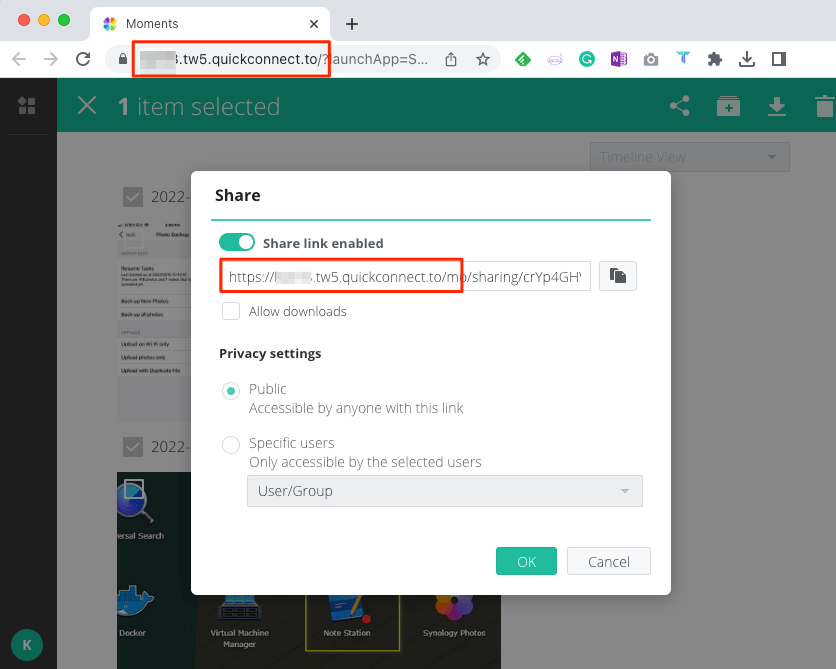Copy the share link using copy icon

(617, 276)
